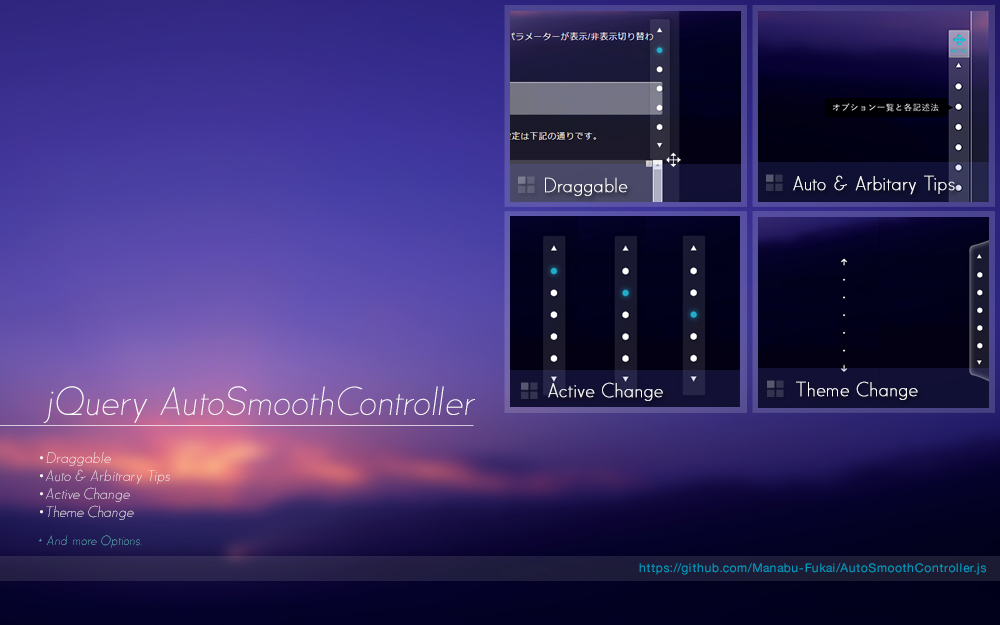Open the Theme Change demo thumbnail

pos(873,311)
